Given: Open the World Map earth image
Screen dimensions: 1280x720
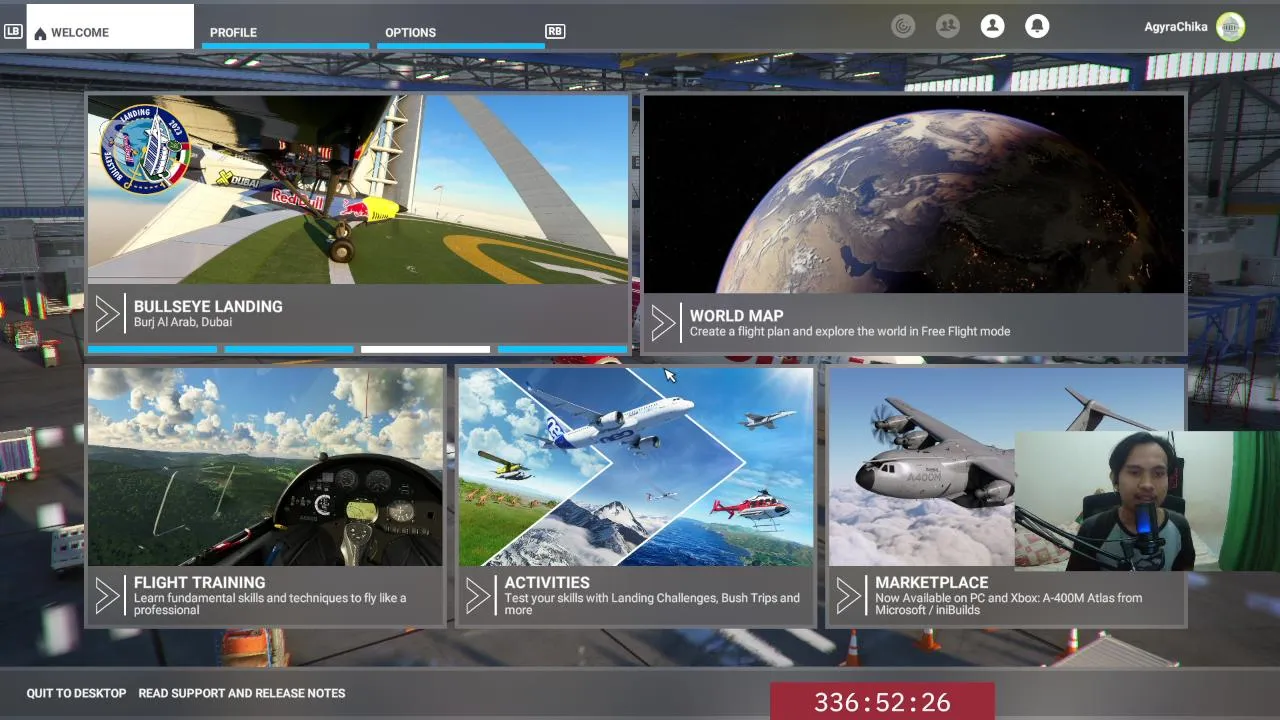Looking at the screenshot, I should point(914,194).
